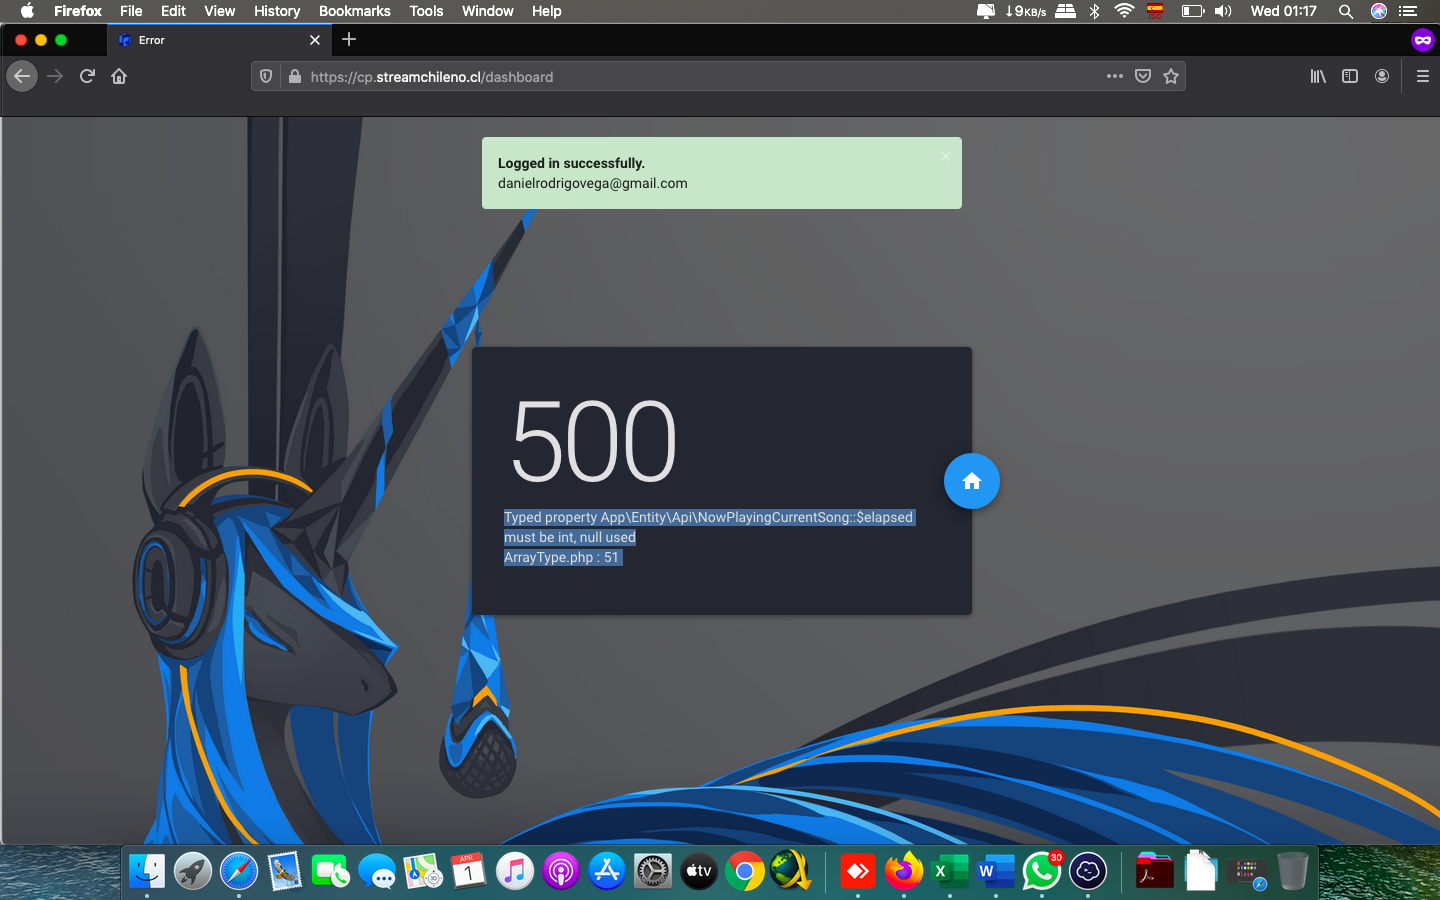1440x900 pixels.
Task: Open Finder from the Dock
Action: pyautogui.click(x=147, y=871)
